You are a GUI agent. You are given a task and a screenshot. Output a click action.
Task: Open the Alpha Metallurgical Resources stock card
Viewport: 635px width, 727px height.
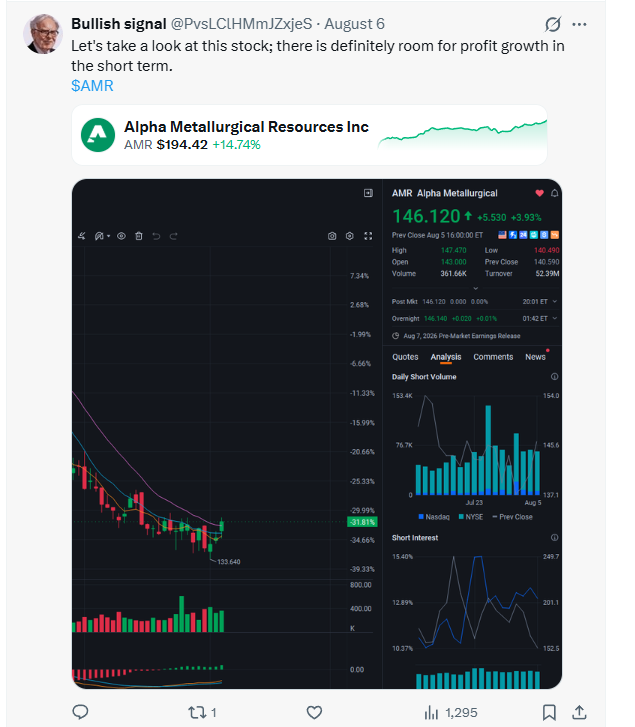(309, 135)
